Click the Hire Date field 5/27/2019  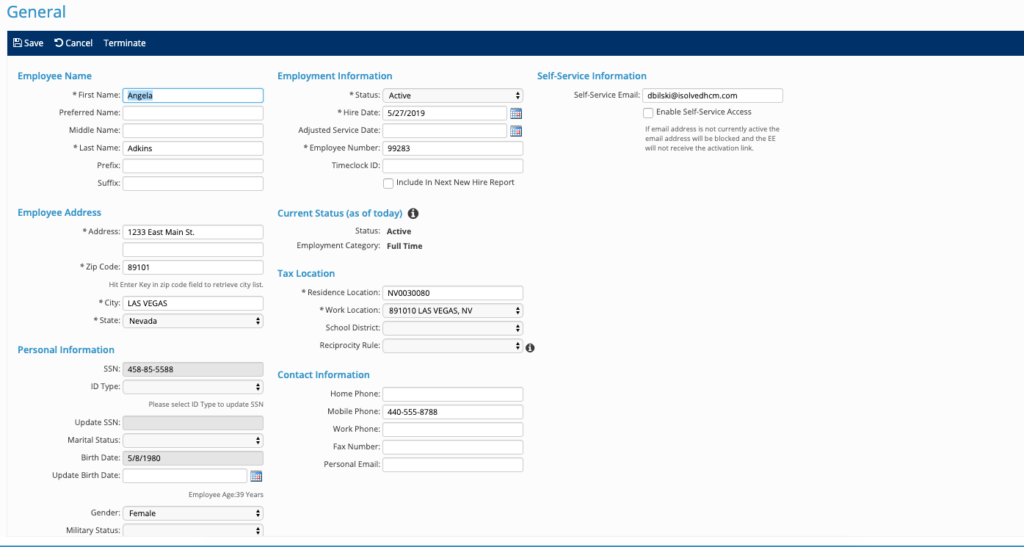tap(445, 113)
